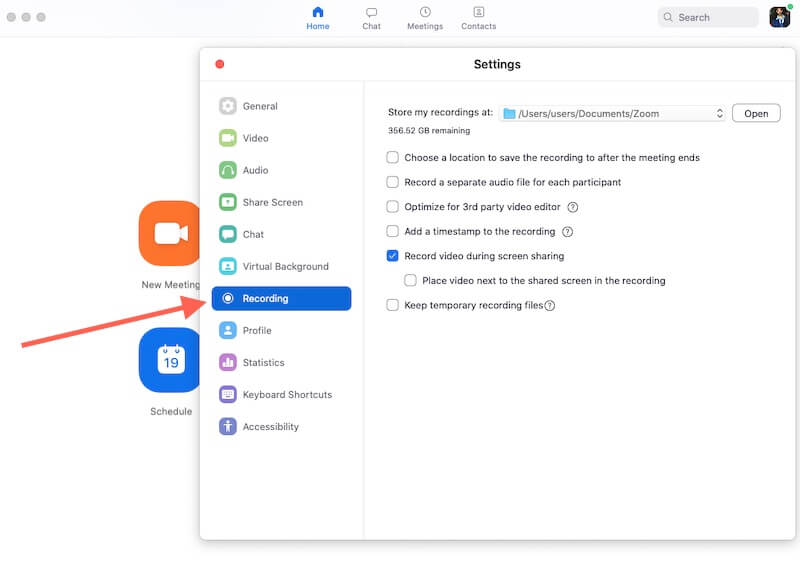Check Place video next to shared screen
Screen dimensions: 800x568
(x=410, y=280)
